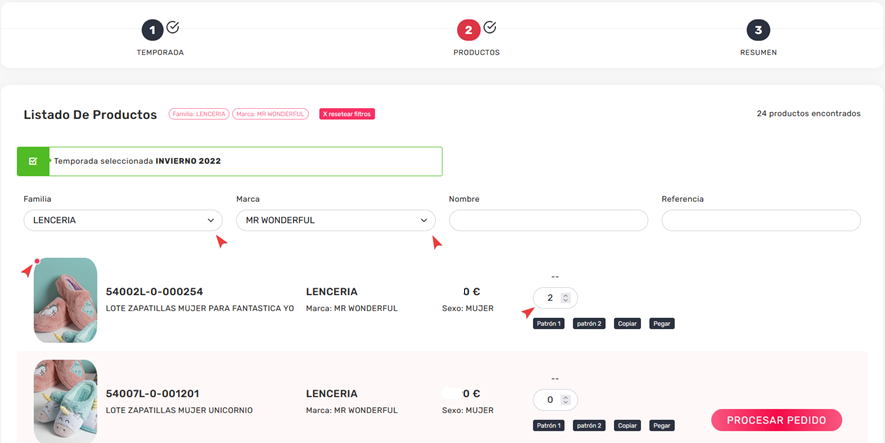Image resolution: width=885 pixels, height=443 pixels.
Task: Apply 'Patrón 1' to product 54002L-0-000254
Action: click(549, 324)
